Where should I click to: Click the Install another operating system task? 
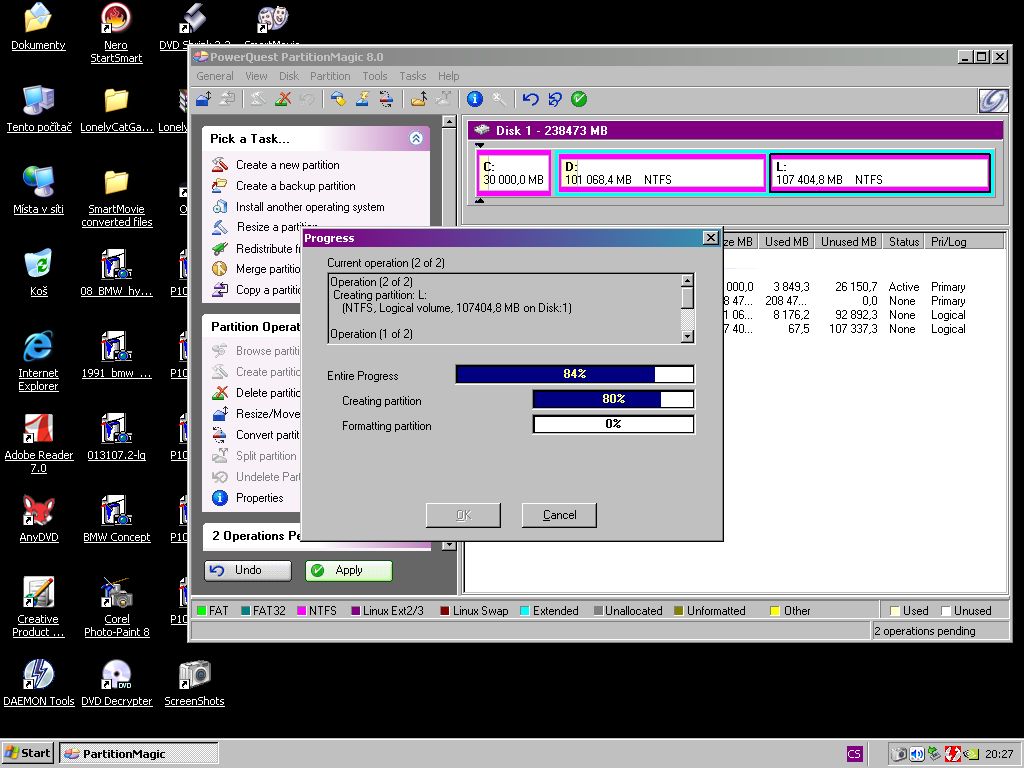[x=298, y=207]
